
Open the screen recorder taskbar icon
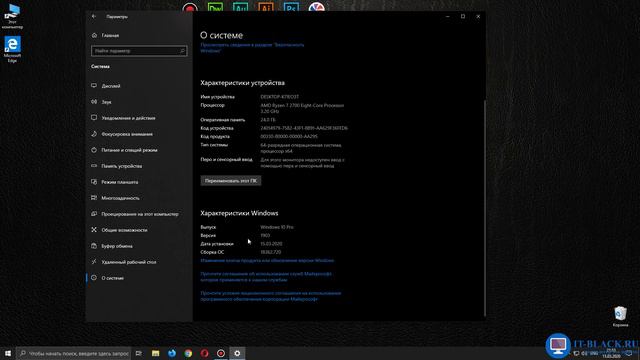tap(221, 353)
